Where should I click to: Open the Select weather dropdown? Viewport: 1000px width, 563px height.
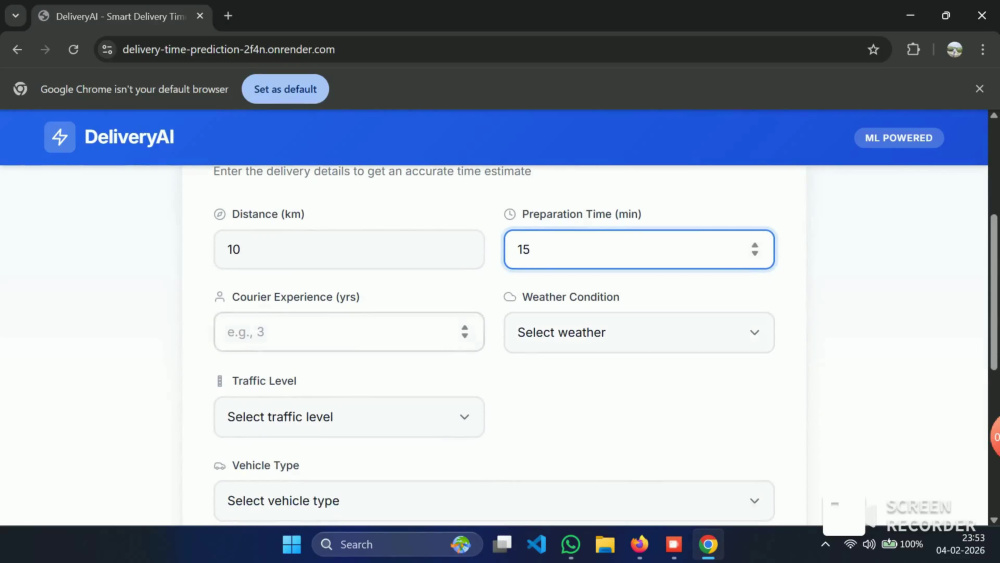click(x=639, y=332)
